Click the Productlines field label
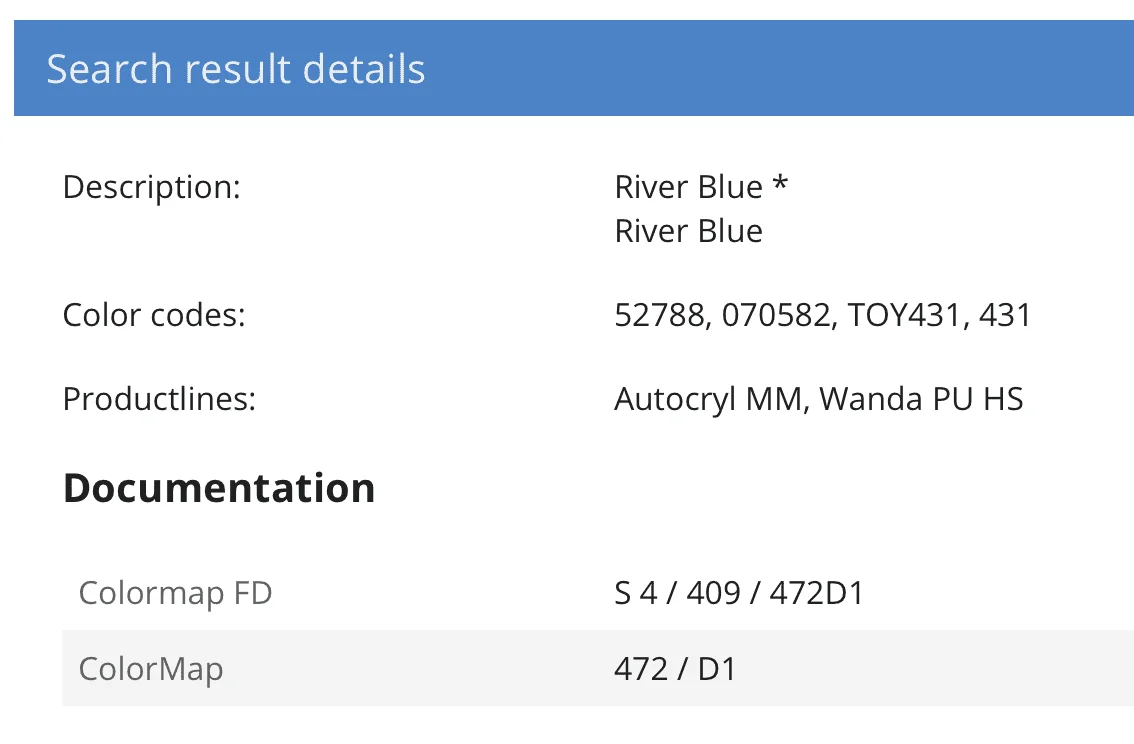 160,399
